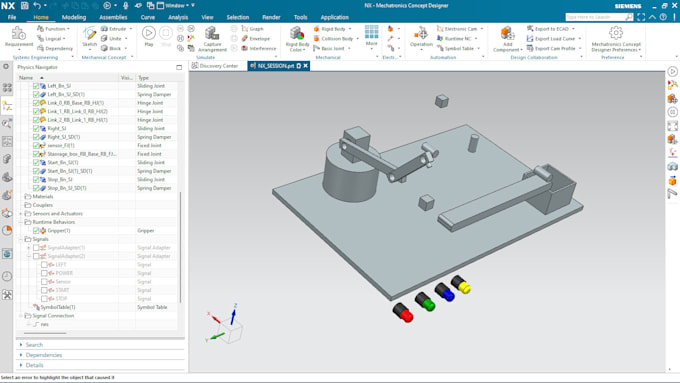Switch to the Assemblies ribbon tab
This screenshot has height=383, width=680.
coord(113,17)
